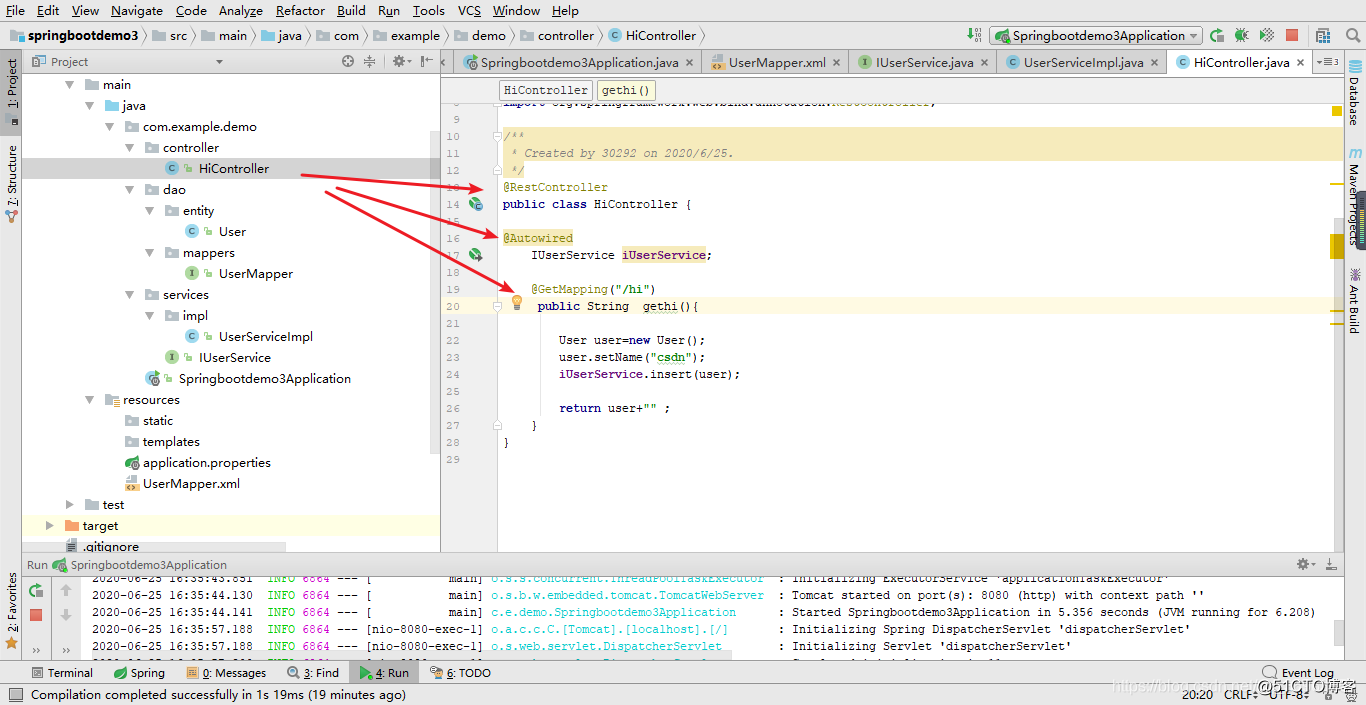Viewport: 1366px width, 705px height.
Task: Open the Event Log
Action: pyautogui.click(x=1298, y=673)
